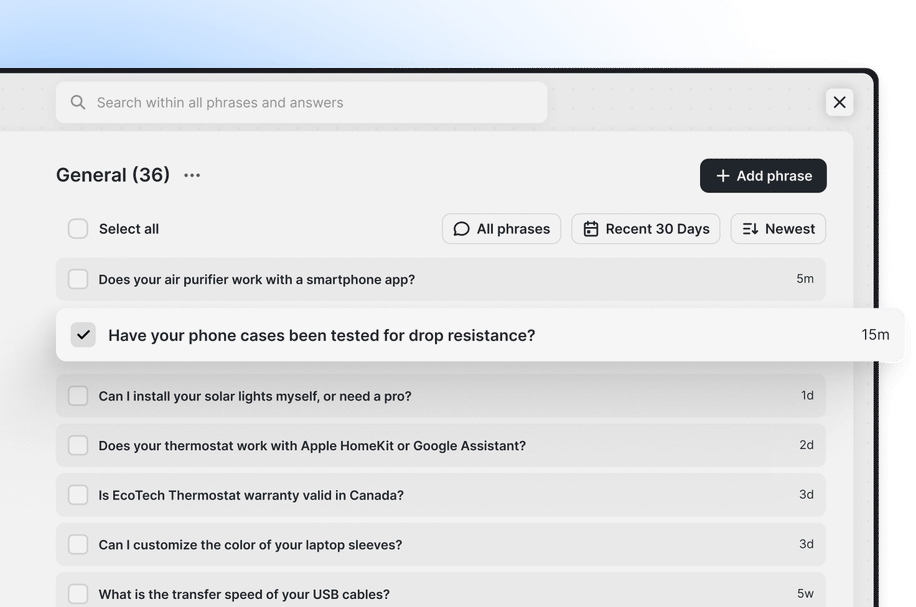
Task: Click the X icon to close the panel
Action: [x=839, y=102]
